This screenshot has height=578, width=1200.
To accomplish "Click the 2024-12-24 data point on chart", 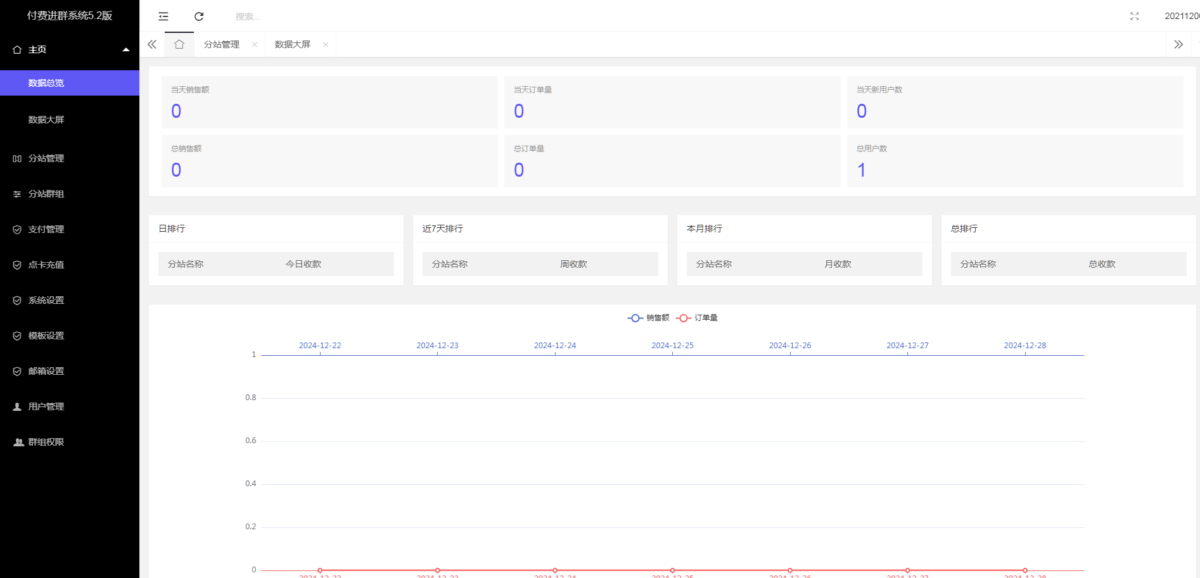I will pos(555,570).
